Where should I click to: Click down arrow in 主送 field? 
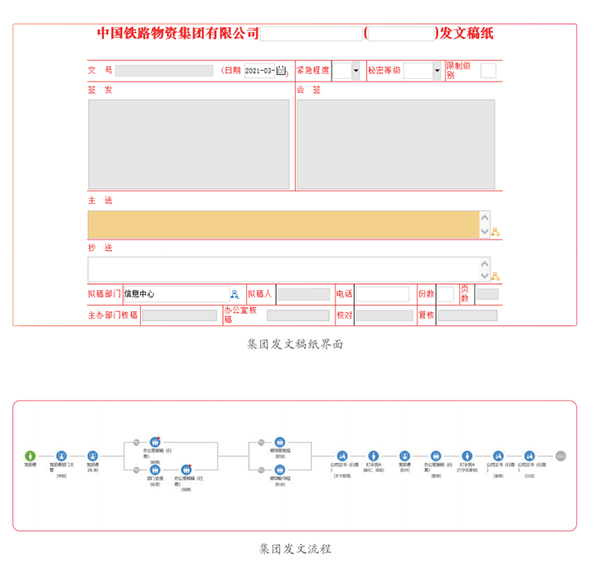(484, 231)
